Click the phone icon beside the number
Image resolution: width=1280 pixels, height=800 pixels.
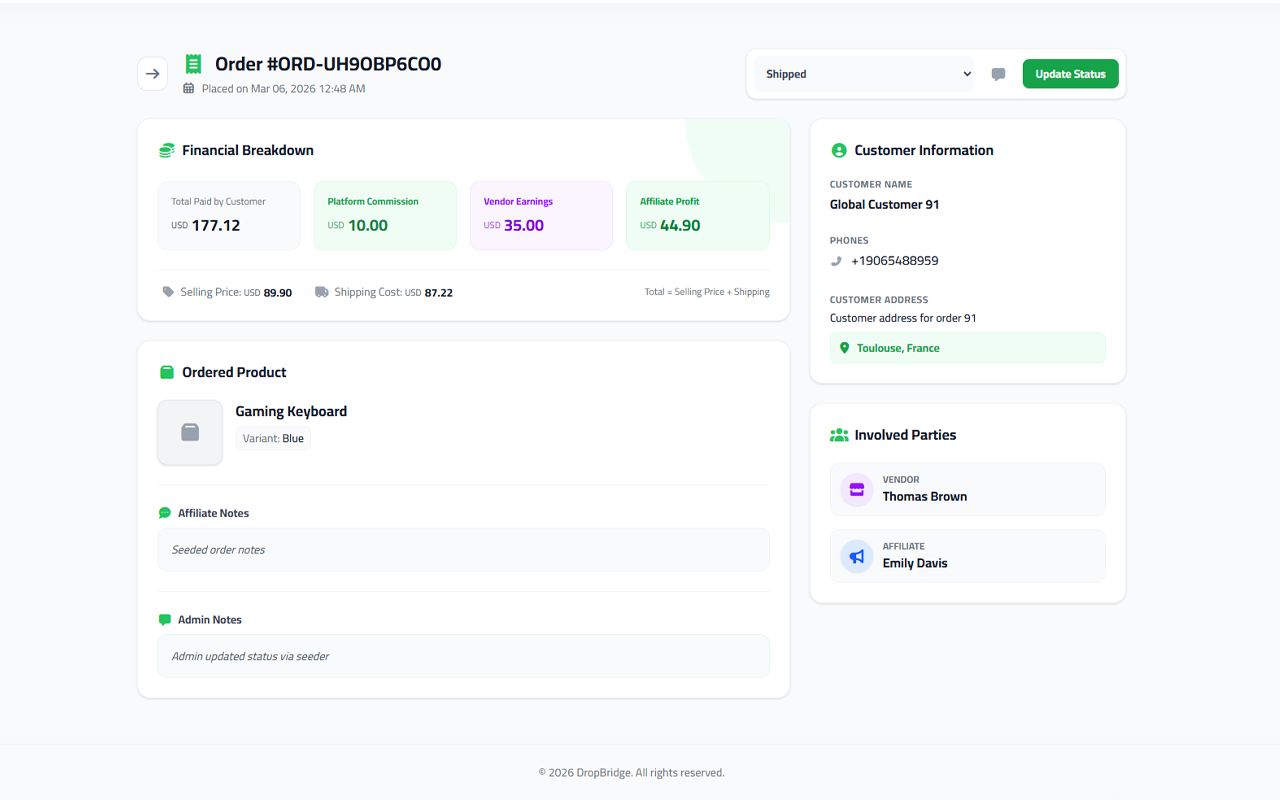[837, 261]
